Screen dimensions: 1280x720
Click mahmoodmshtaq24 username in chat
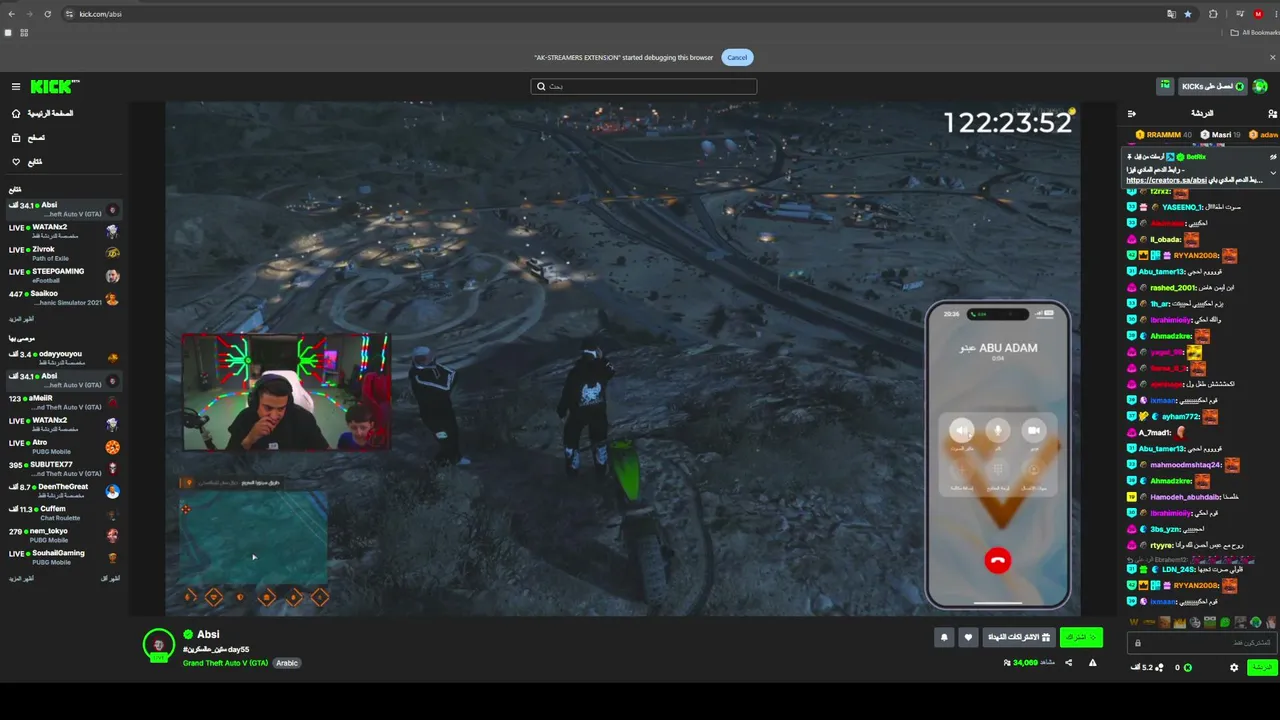pos(1186,465)
